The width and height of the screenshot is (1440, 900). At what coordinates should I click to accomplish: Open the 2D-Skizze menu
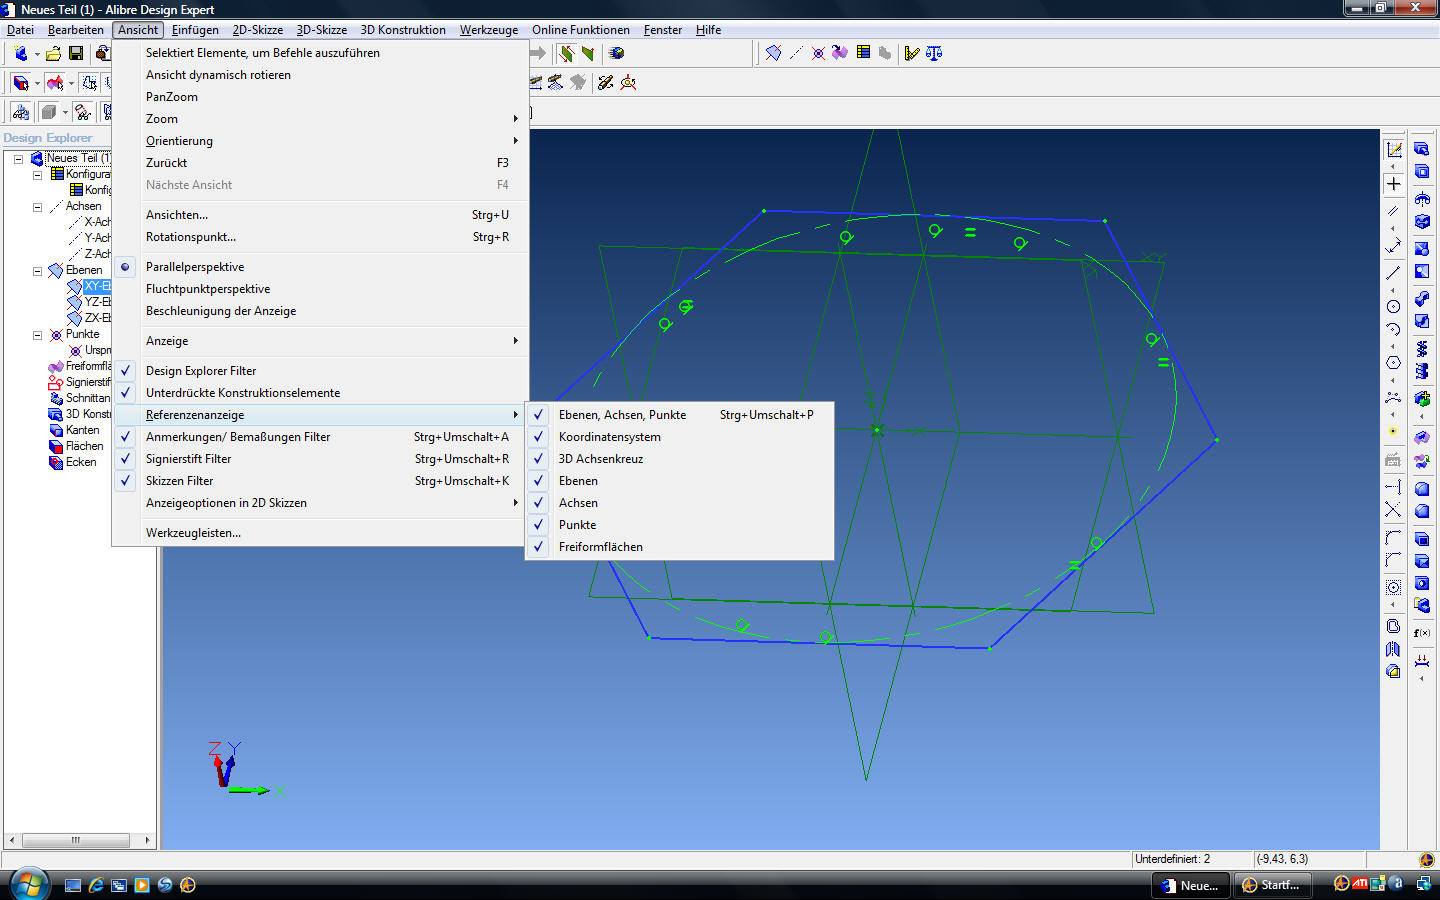click(x=258, y=30)
